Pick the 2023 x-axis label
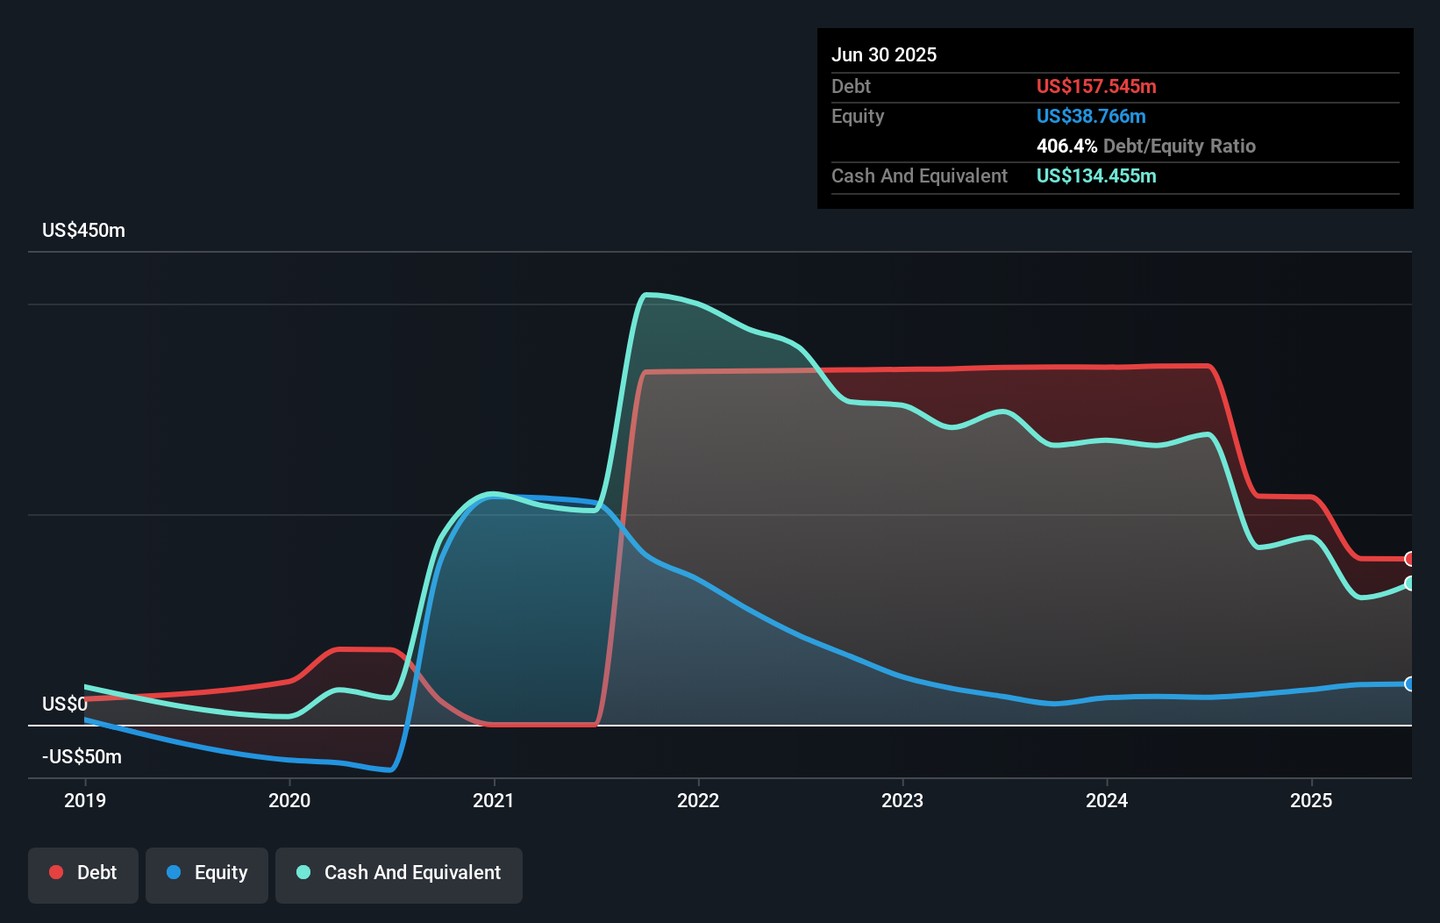 point(902,800)
